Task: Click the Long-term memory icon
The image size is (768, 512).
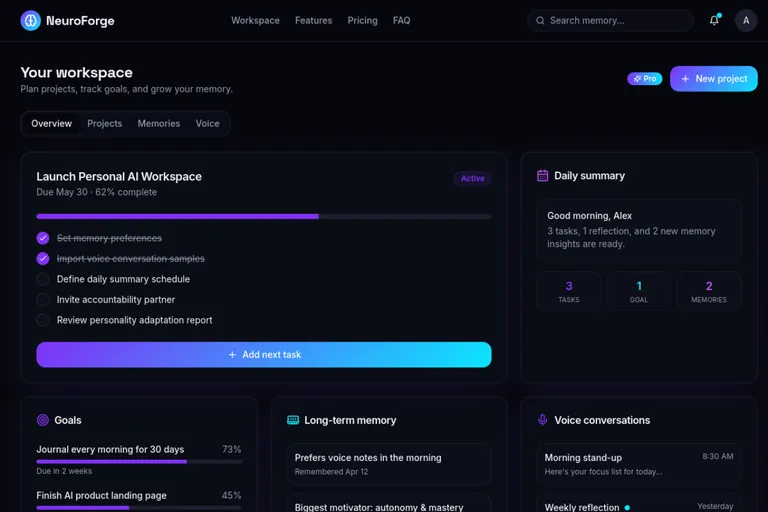Action: pos(293,420)
